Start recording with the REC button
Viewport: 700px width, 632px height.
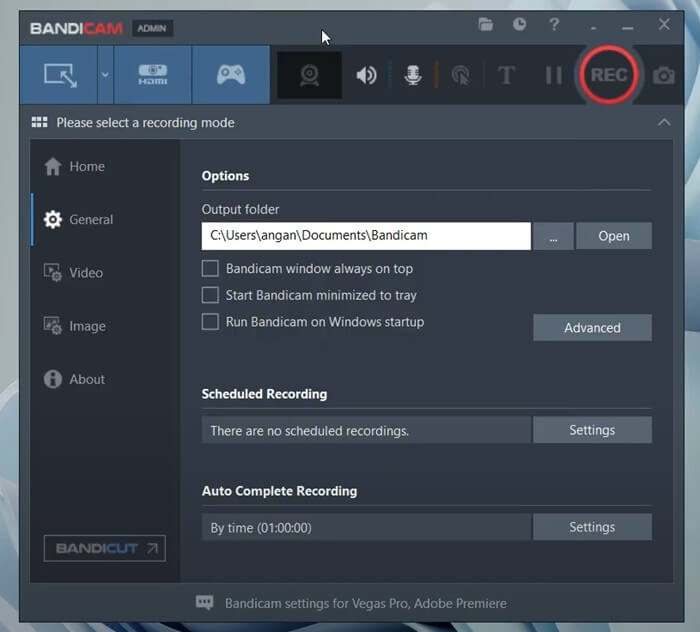coord(609,75)
